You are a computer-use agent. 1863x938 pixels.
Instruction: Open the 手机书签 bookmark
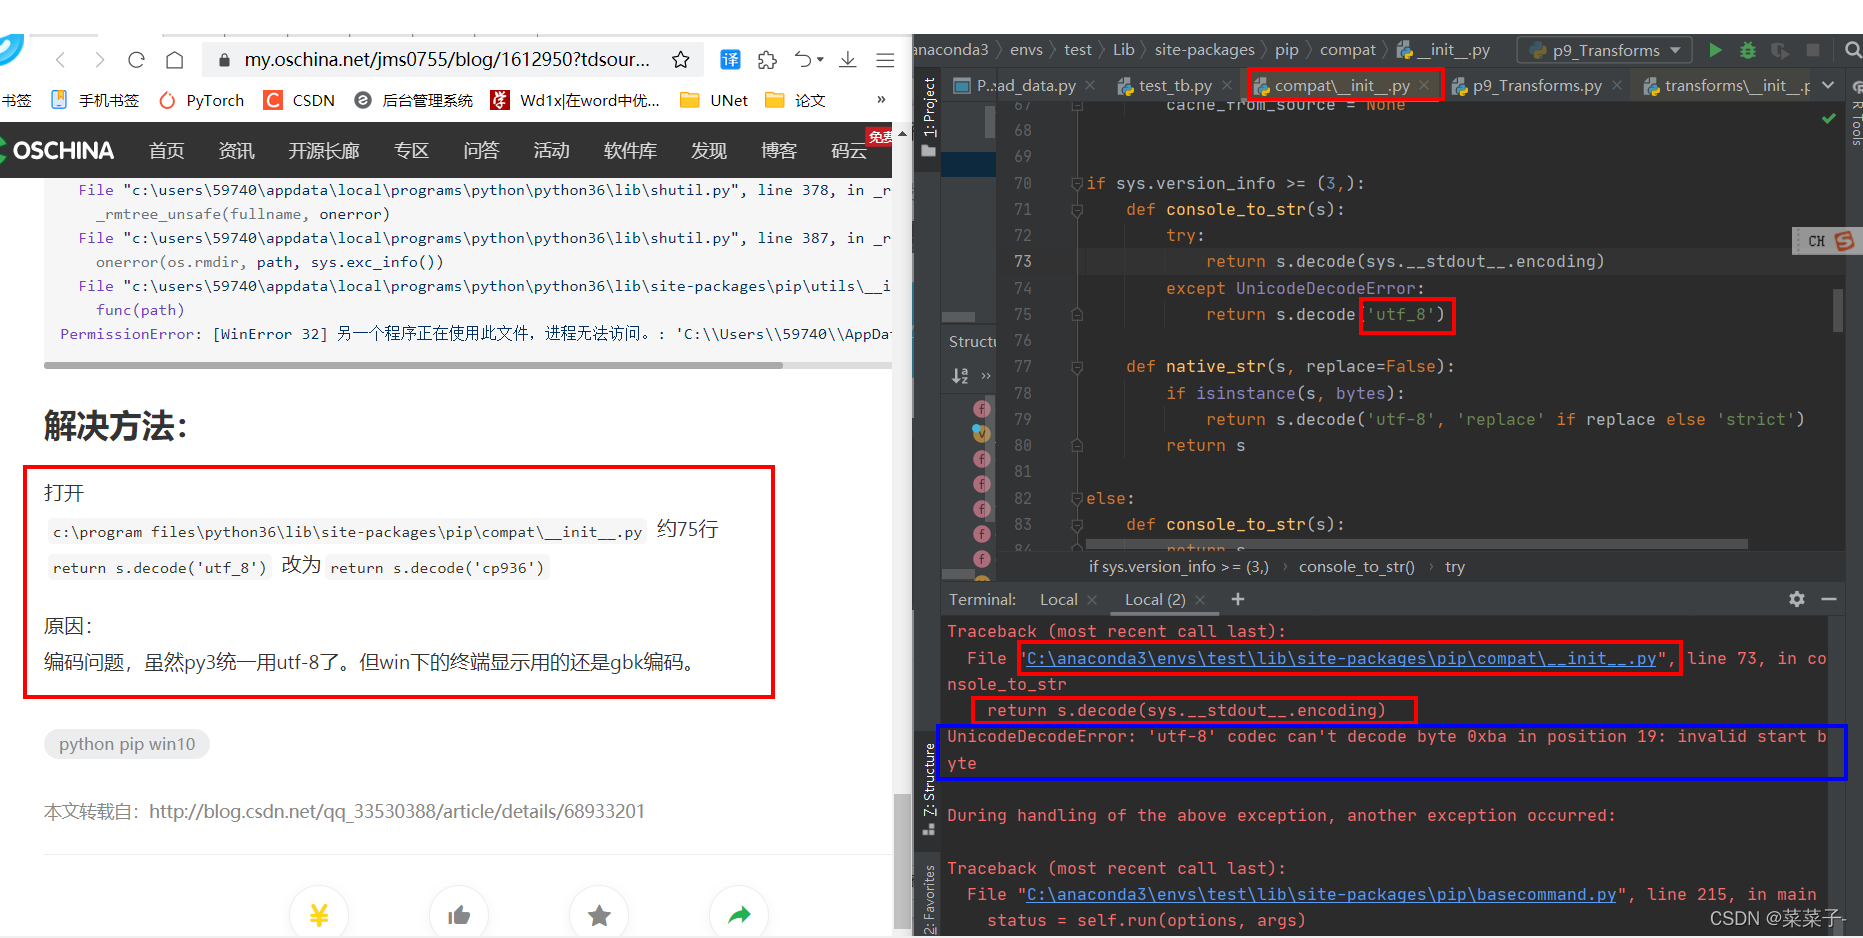point(96,100)
